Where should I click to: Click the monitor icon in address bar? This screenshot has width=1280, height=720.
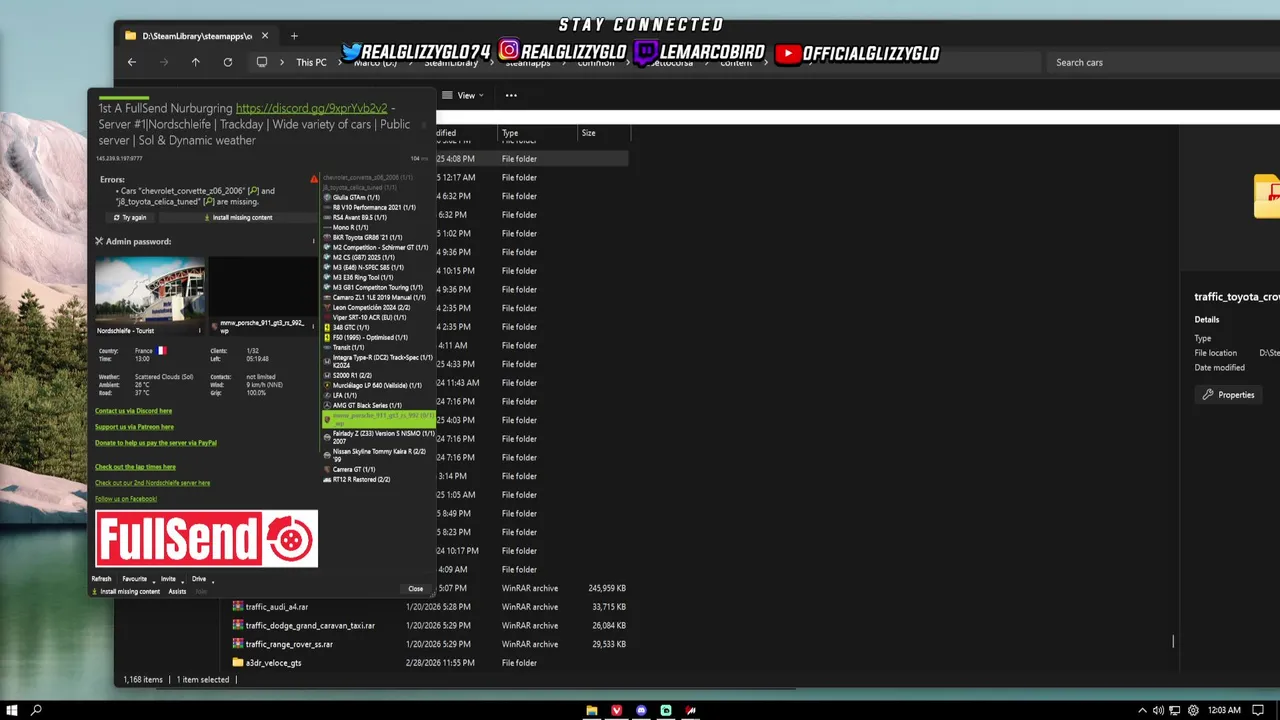(x=262, y=62)
